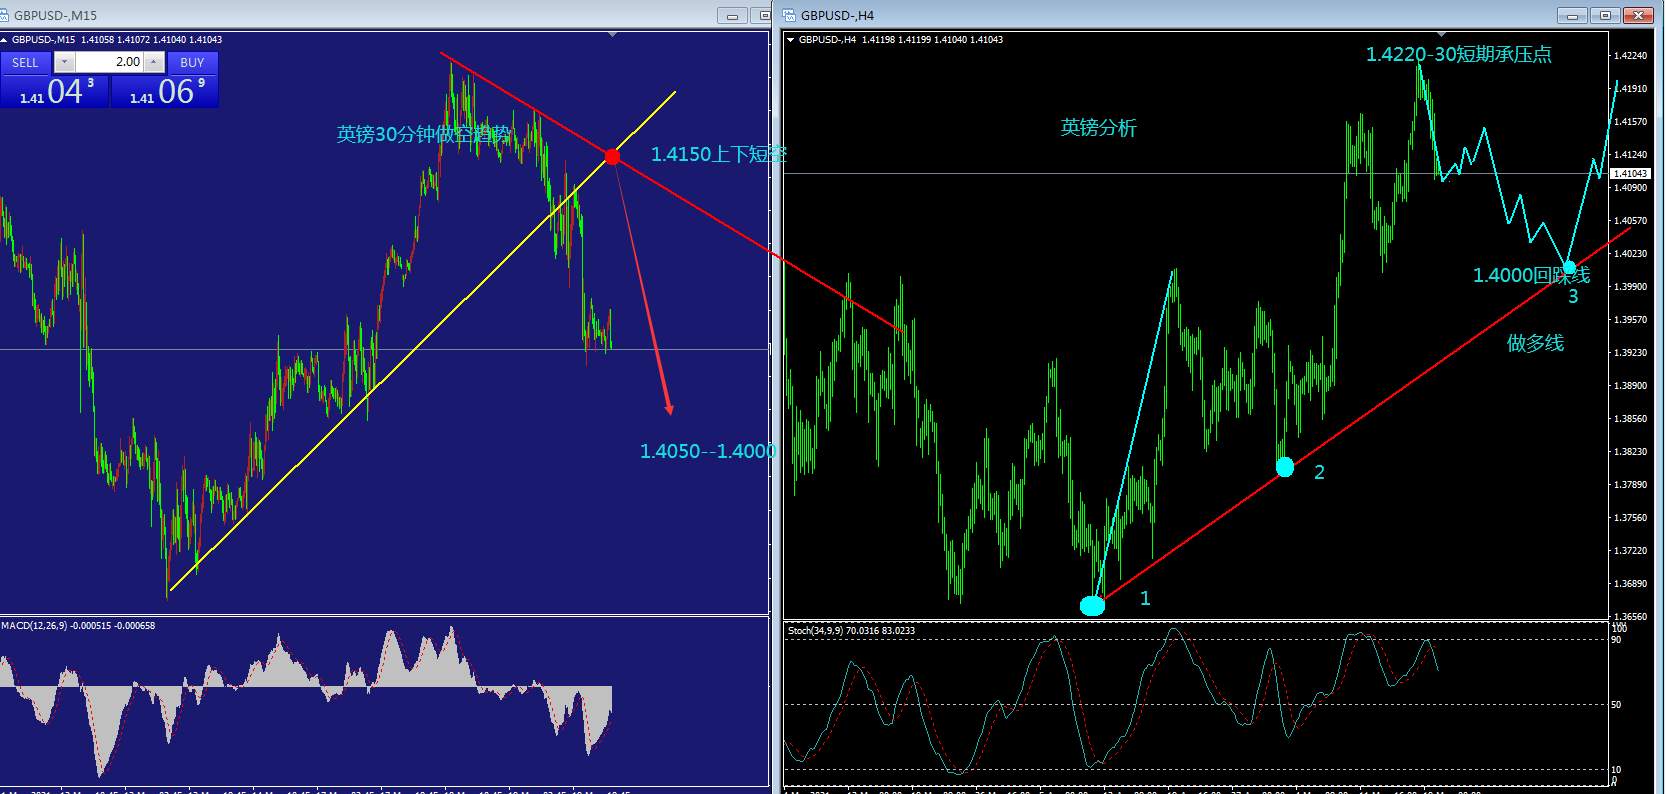Screen dimensions: 1666x794
Task: Click the SELL one-click trading button
Action: click(25, 62)
